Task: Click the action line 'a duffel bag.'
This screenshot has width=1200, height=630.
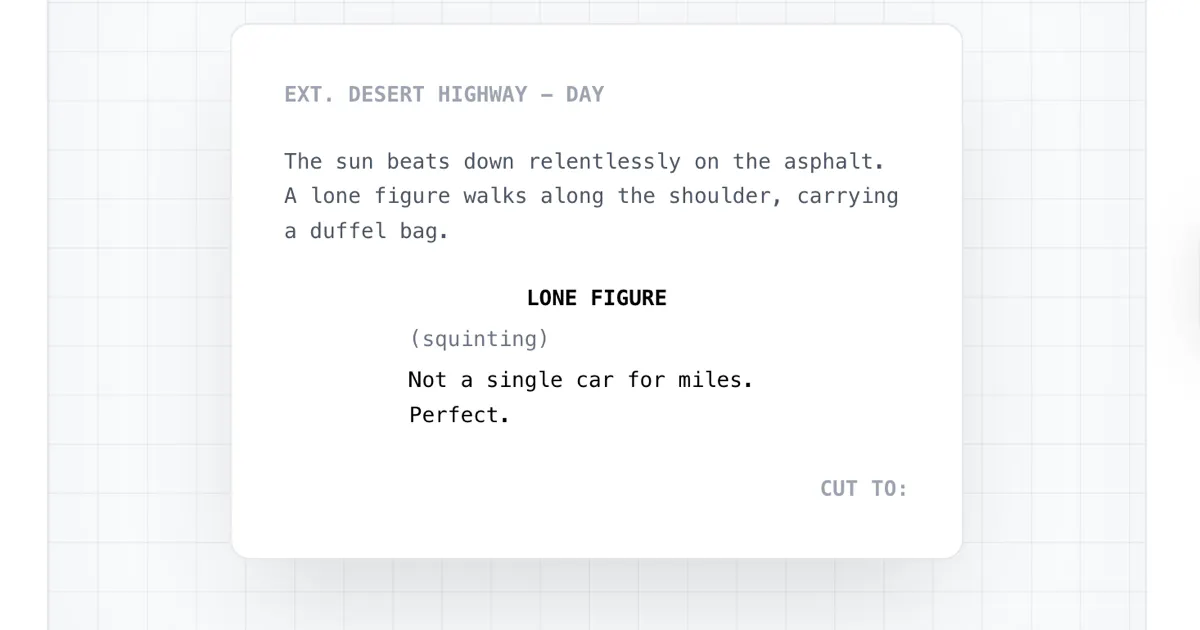Action: pyautogui.click(x=366, y=231)
